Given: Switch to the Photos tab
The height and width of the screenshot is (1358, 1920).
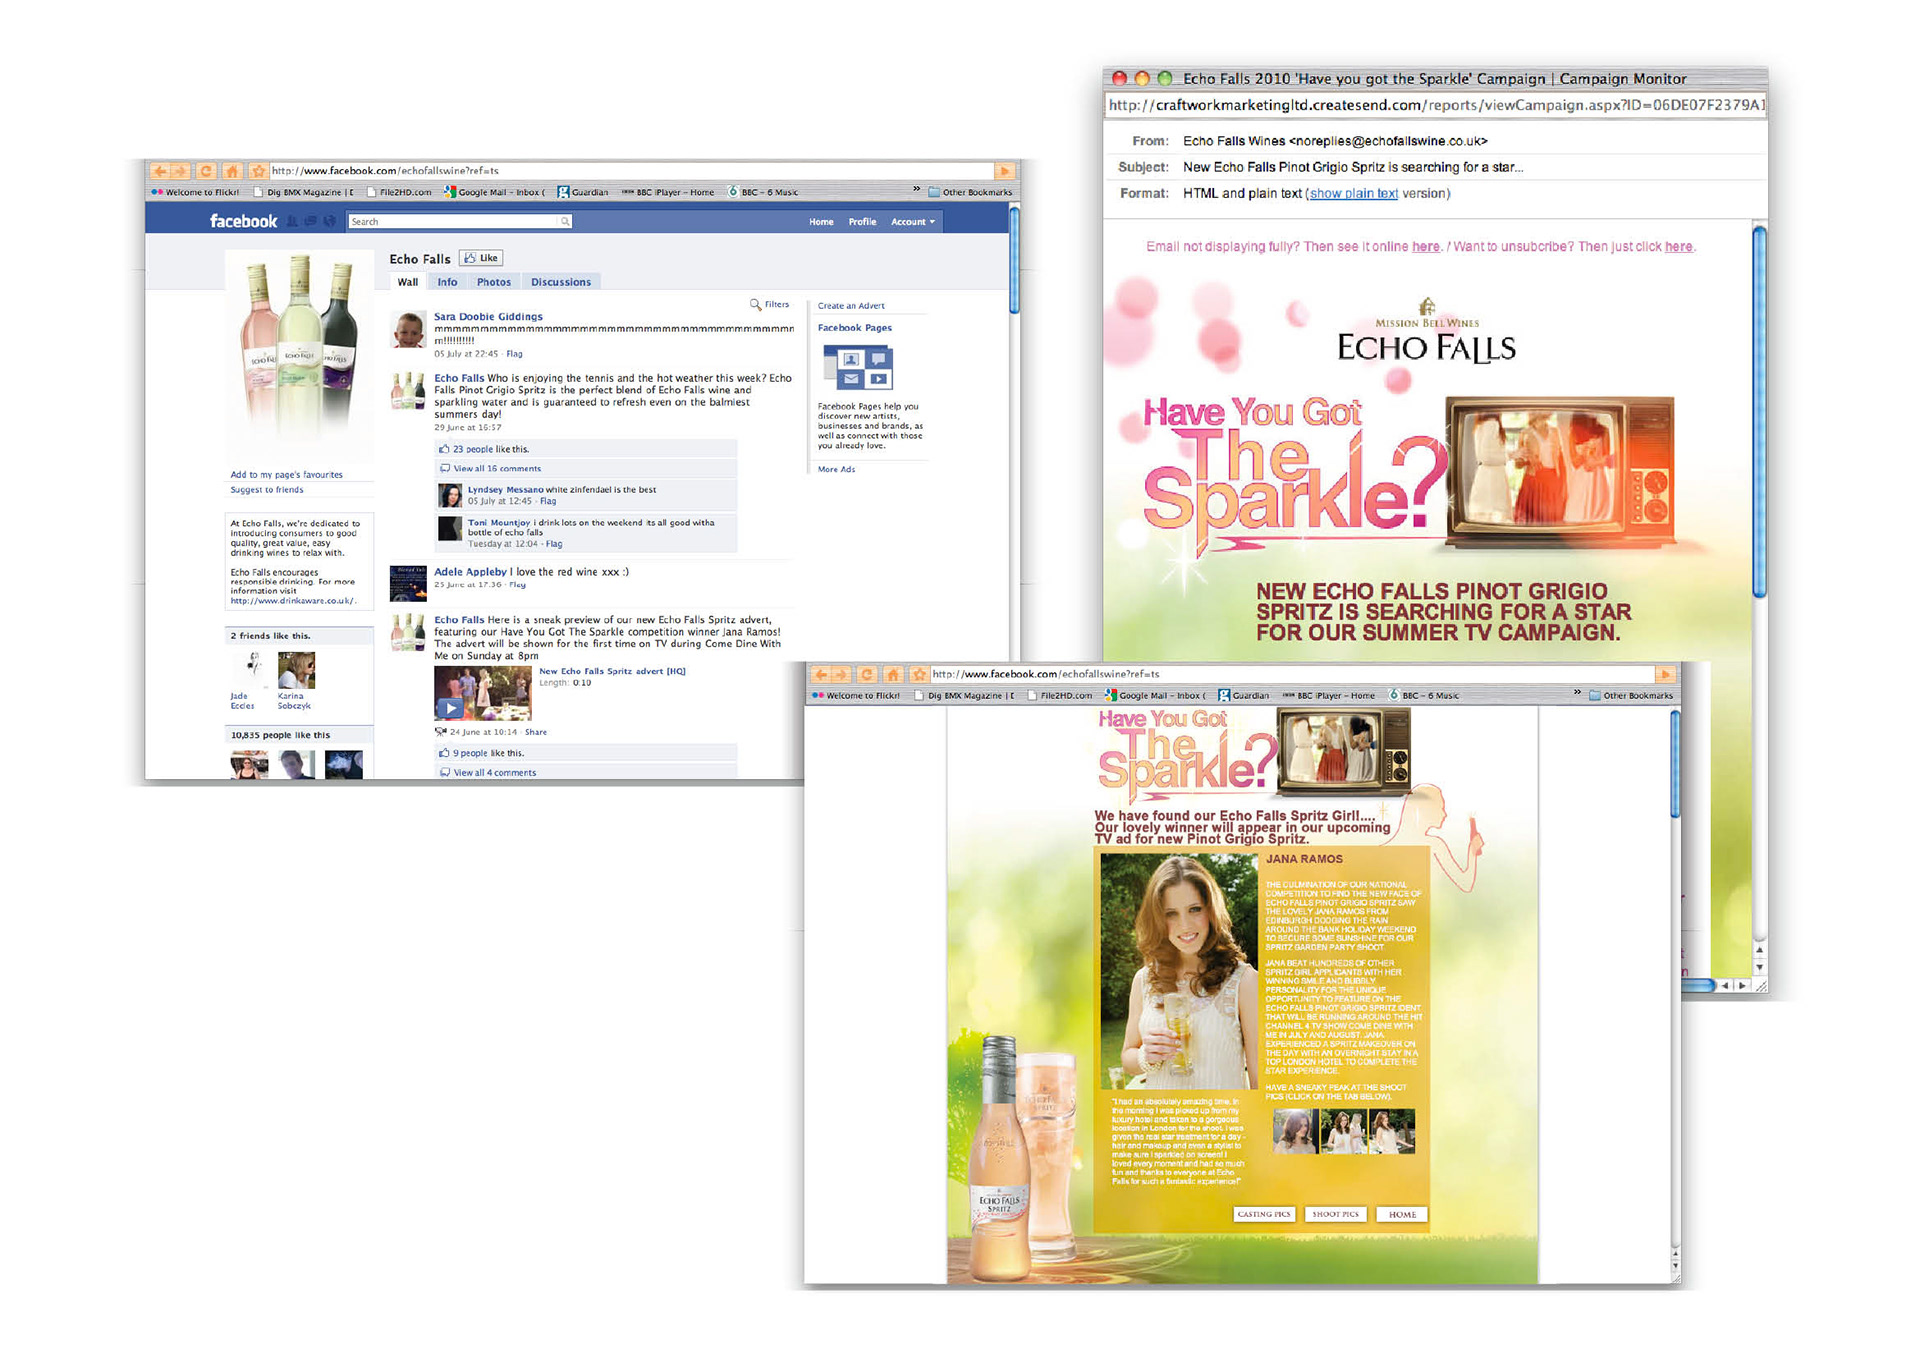Looking at the screenshot, I should click(494, 282).
